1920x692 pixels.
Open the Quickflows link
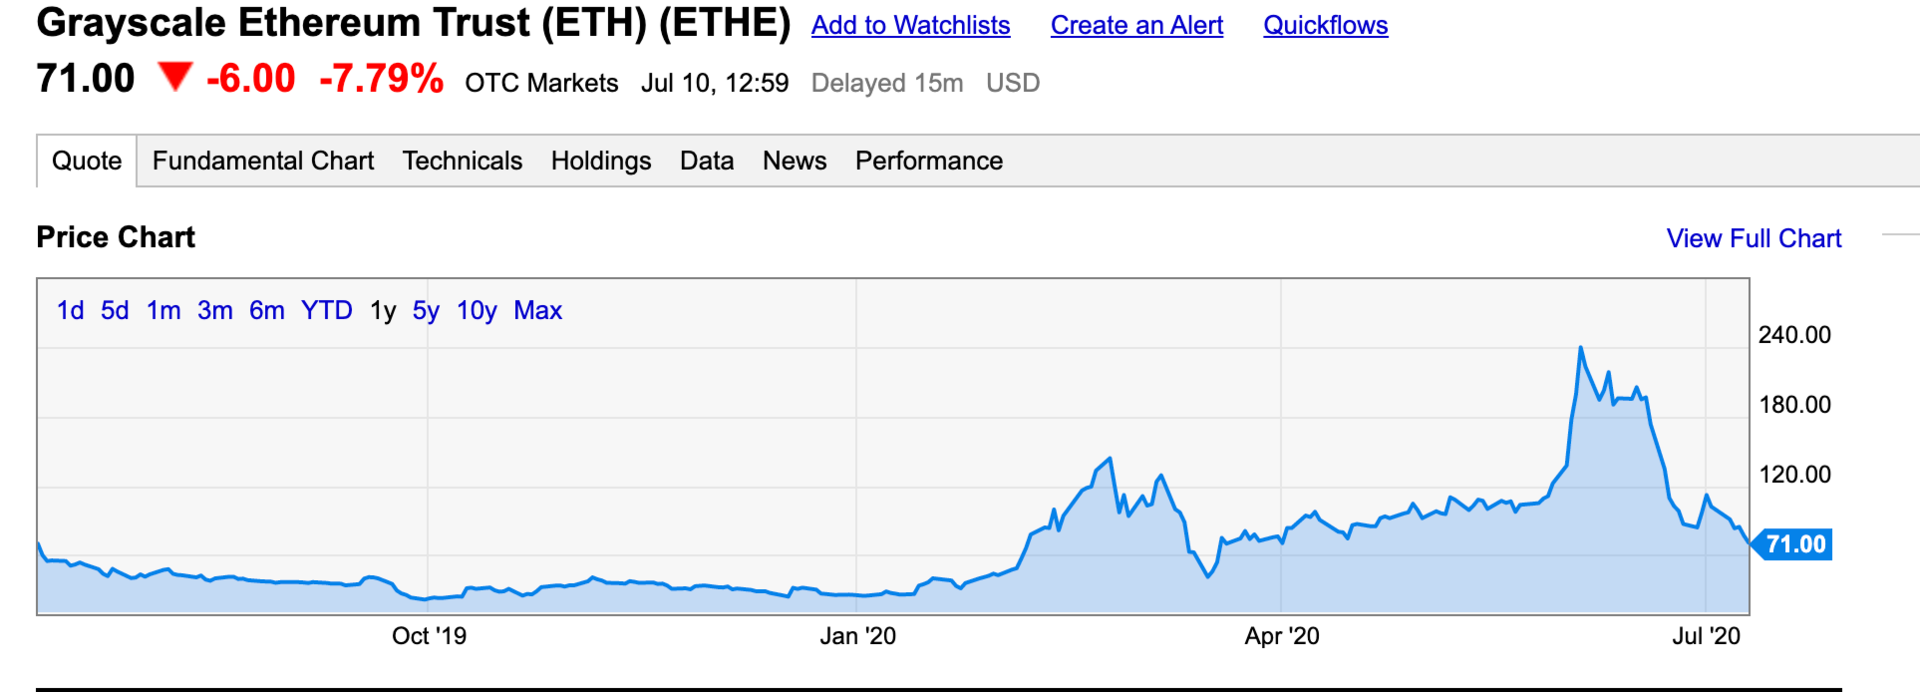(1325, 25)
